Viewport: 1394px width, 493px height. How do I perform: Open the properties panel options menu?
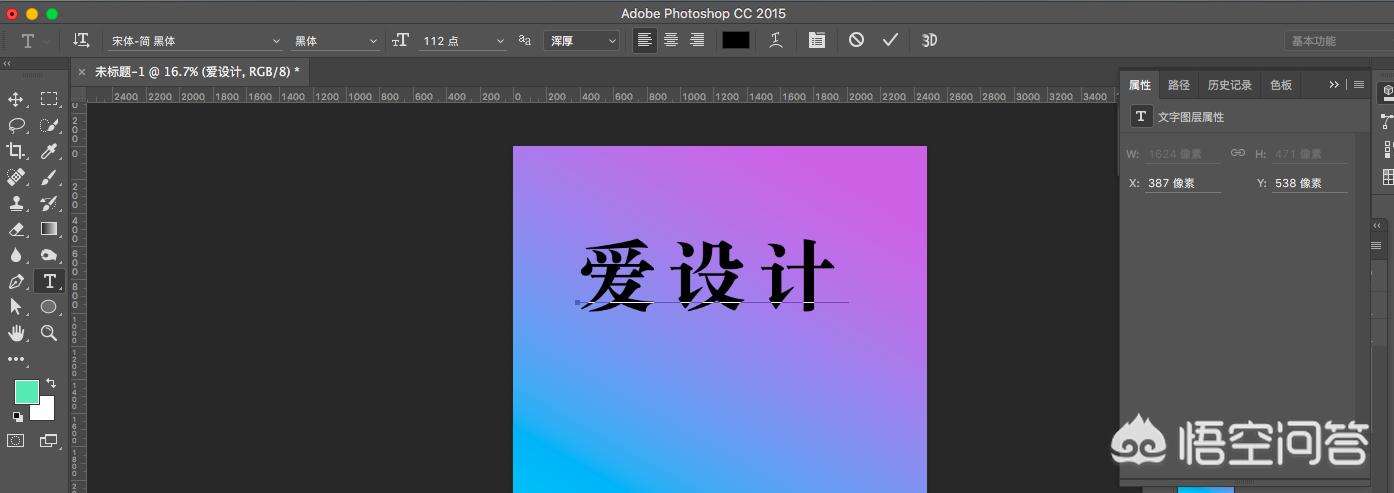click(x=1359, y=85)
